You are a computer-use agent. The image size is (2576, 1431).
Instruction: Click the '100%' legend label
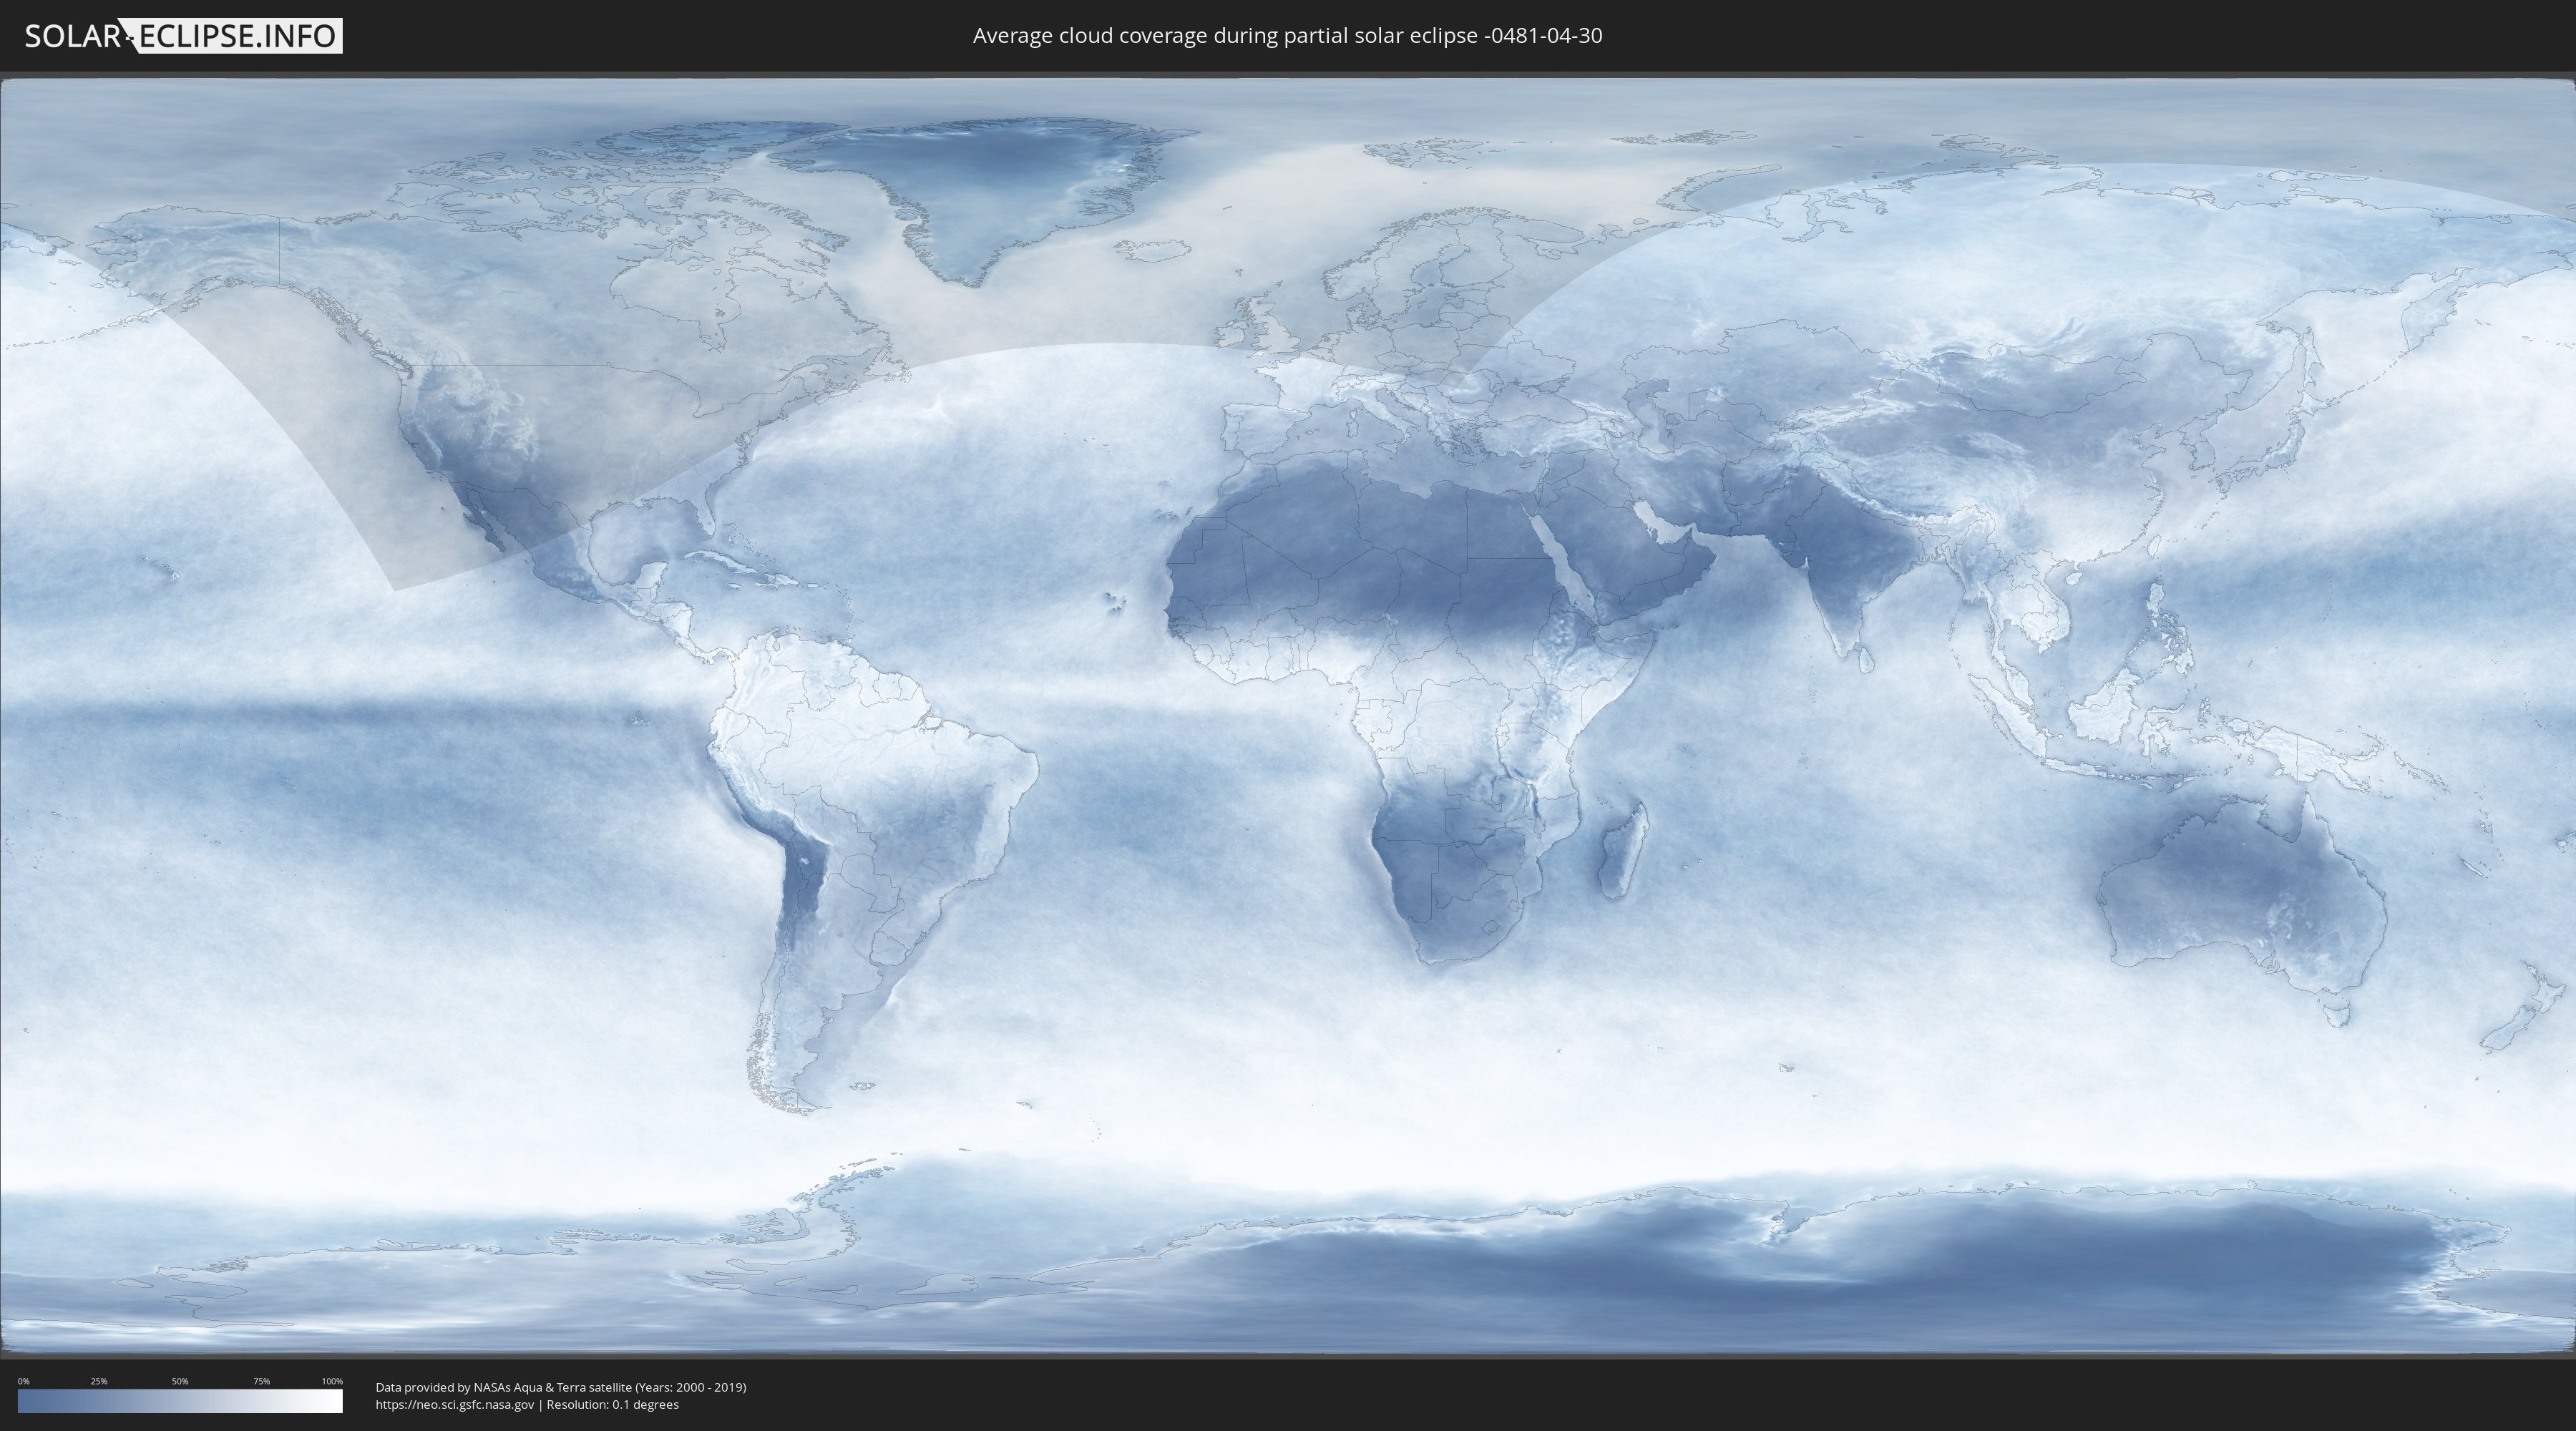pyautogui.click(x=332, y=1381)
